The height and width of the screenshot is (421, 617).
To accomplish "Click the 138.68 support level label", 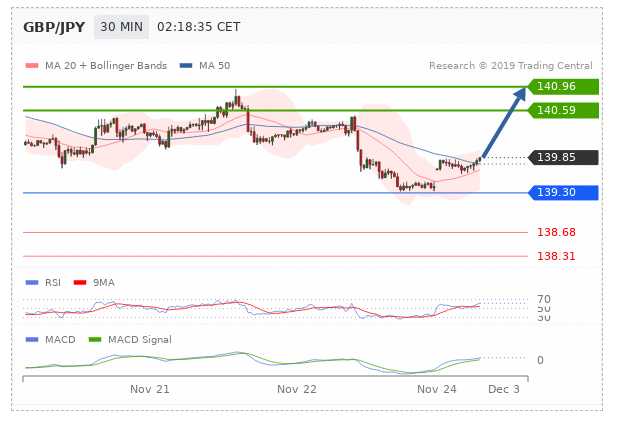I will (x=556, y=233).
